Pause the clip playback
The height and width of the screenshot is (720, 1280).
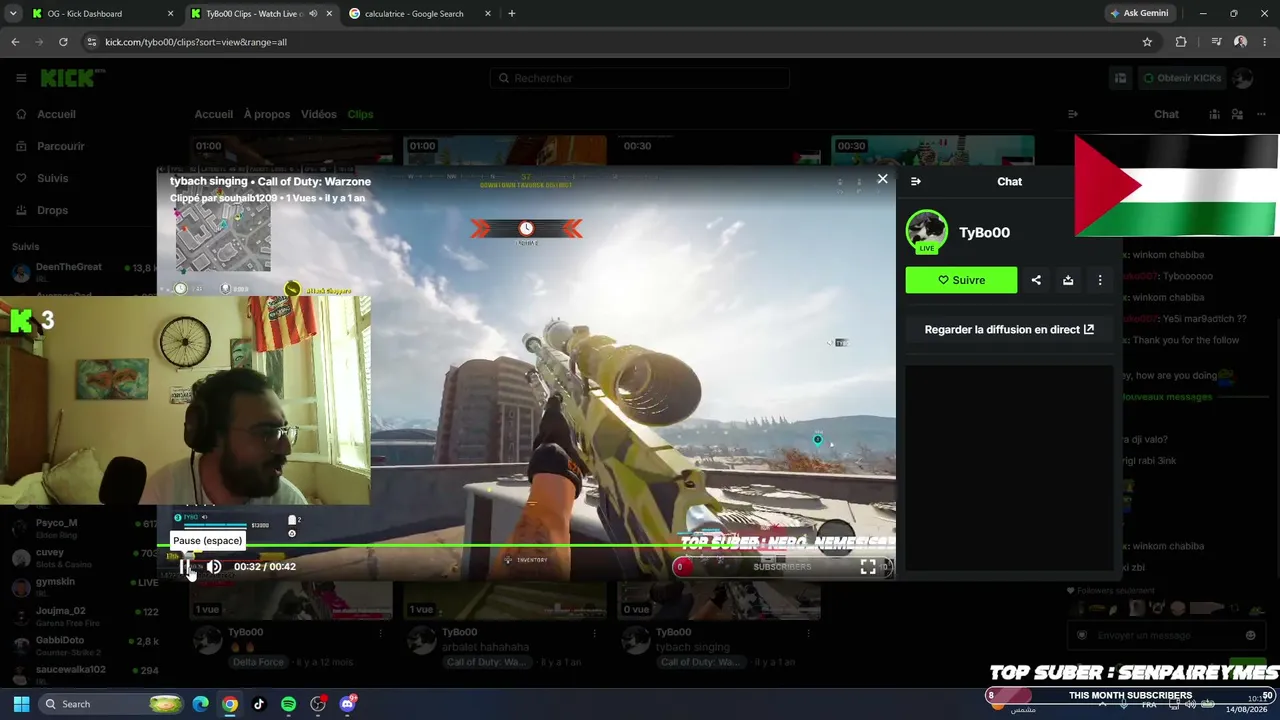[x=185, y=566]
